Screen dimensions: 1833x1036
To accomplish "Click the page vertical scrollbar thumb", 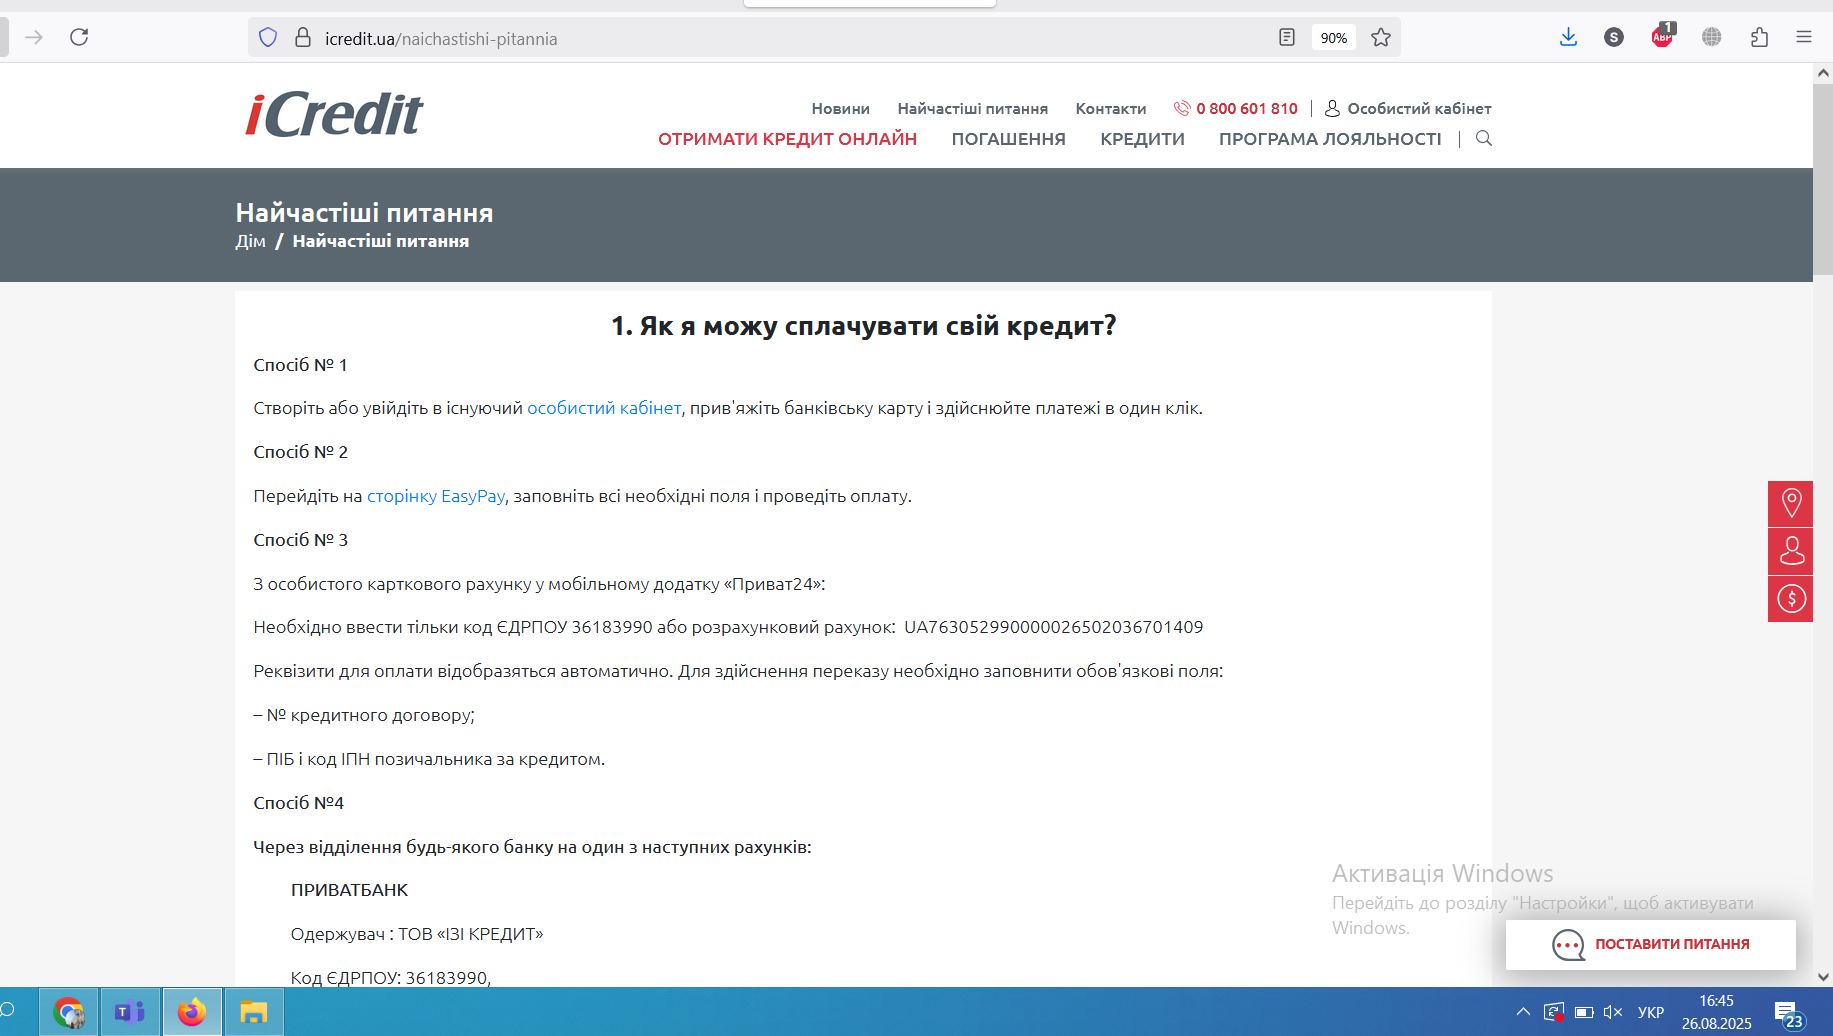I will (x=1823, y=178).
